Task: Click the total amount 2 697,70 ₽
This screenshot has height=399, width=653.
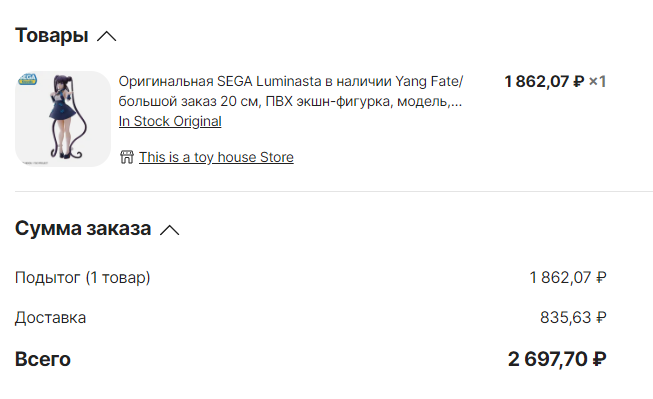Action: tap(557, 359)
